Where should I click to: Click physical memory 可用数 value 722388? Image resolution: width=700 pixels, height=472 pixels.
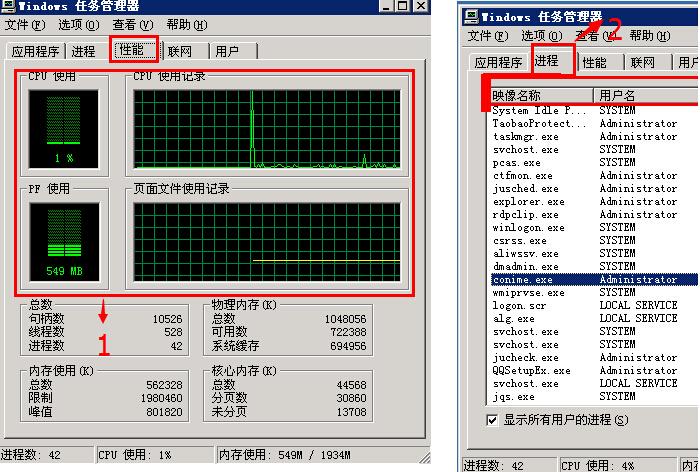[x=348, y=332]
